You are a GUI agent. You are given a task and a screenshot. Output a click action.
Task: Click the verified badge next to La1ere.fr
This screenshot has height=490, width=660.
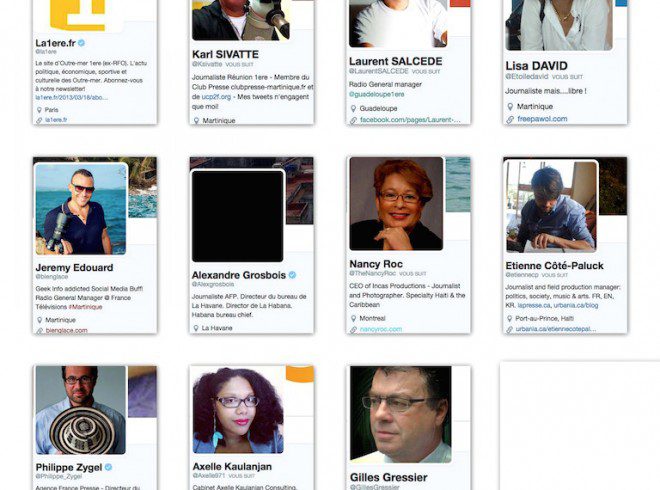tap(82, 43)
